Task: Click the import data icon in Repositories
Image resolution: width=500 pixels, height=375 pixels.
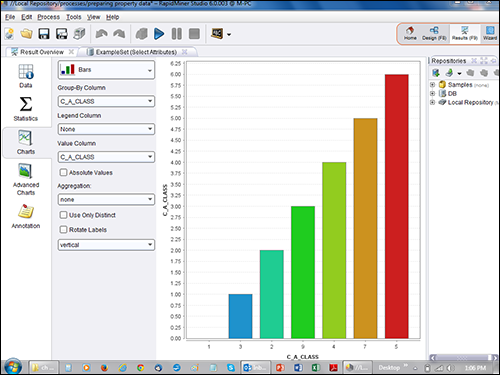Action: (x=436, y=73)
